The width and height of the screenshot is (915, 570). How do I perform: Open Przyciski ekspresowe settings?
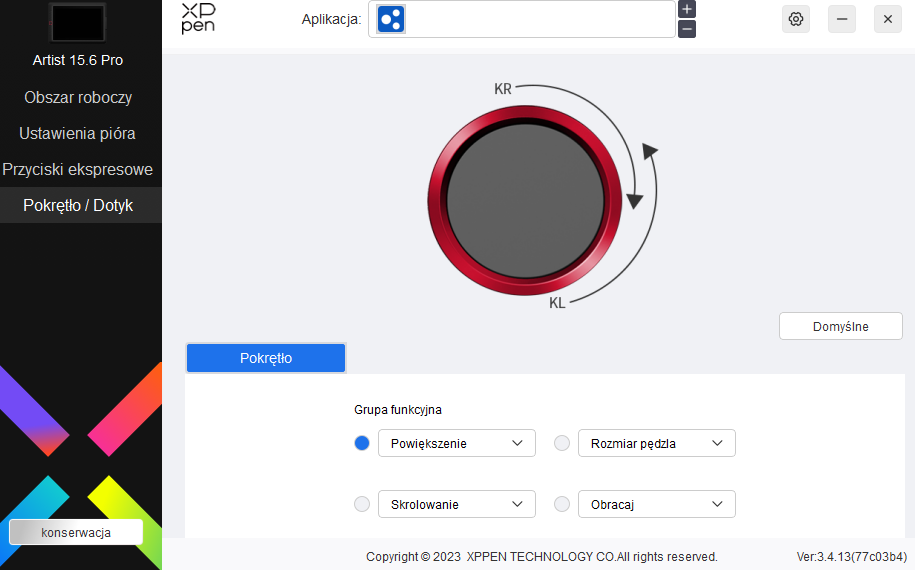tap(78, 169)
